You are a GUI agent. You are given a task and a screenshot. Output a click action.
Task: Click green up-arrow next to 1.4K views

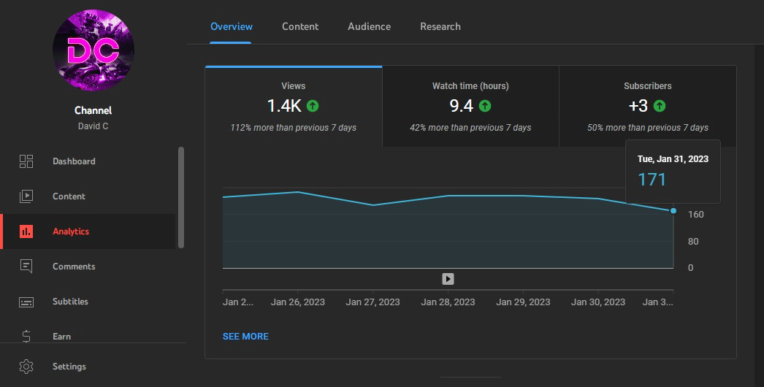[312, 106]
